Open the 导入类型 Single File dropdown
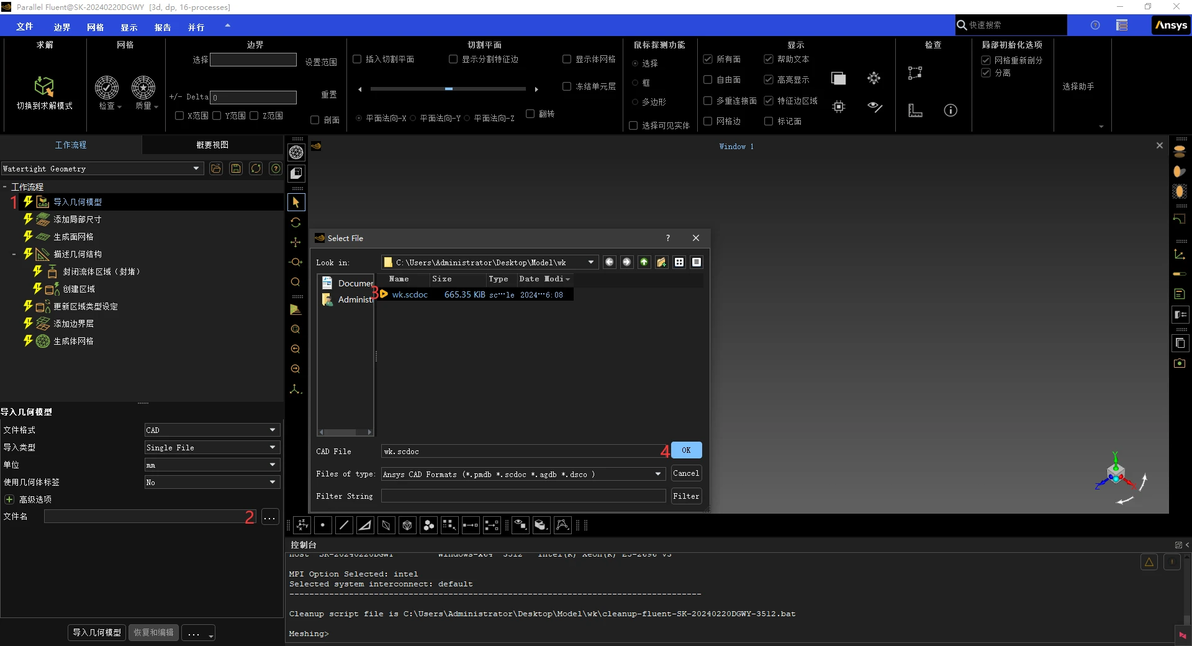1192x646 pixels. tap(212, 448)
